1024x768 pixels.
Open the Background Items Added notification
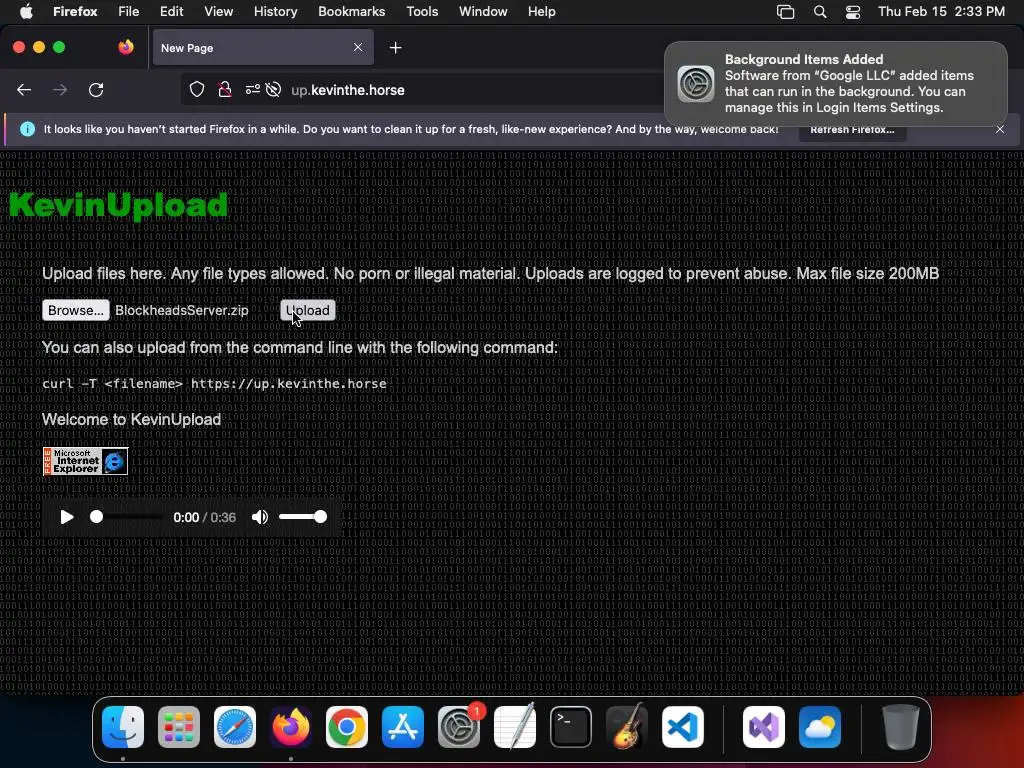point(836,84)
